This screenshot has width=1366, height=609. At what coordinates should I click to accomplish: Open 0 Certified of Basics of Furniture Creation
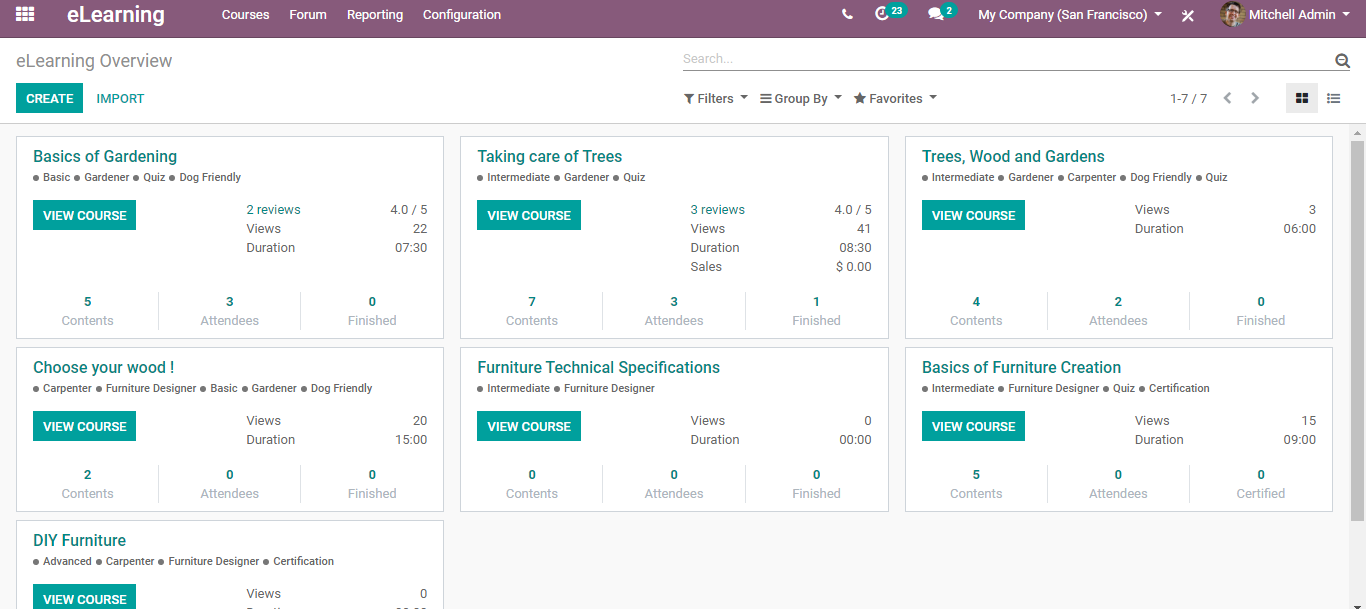click(1261, 484)
